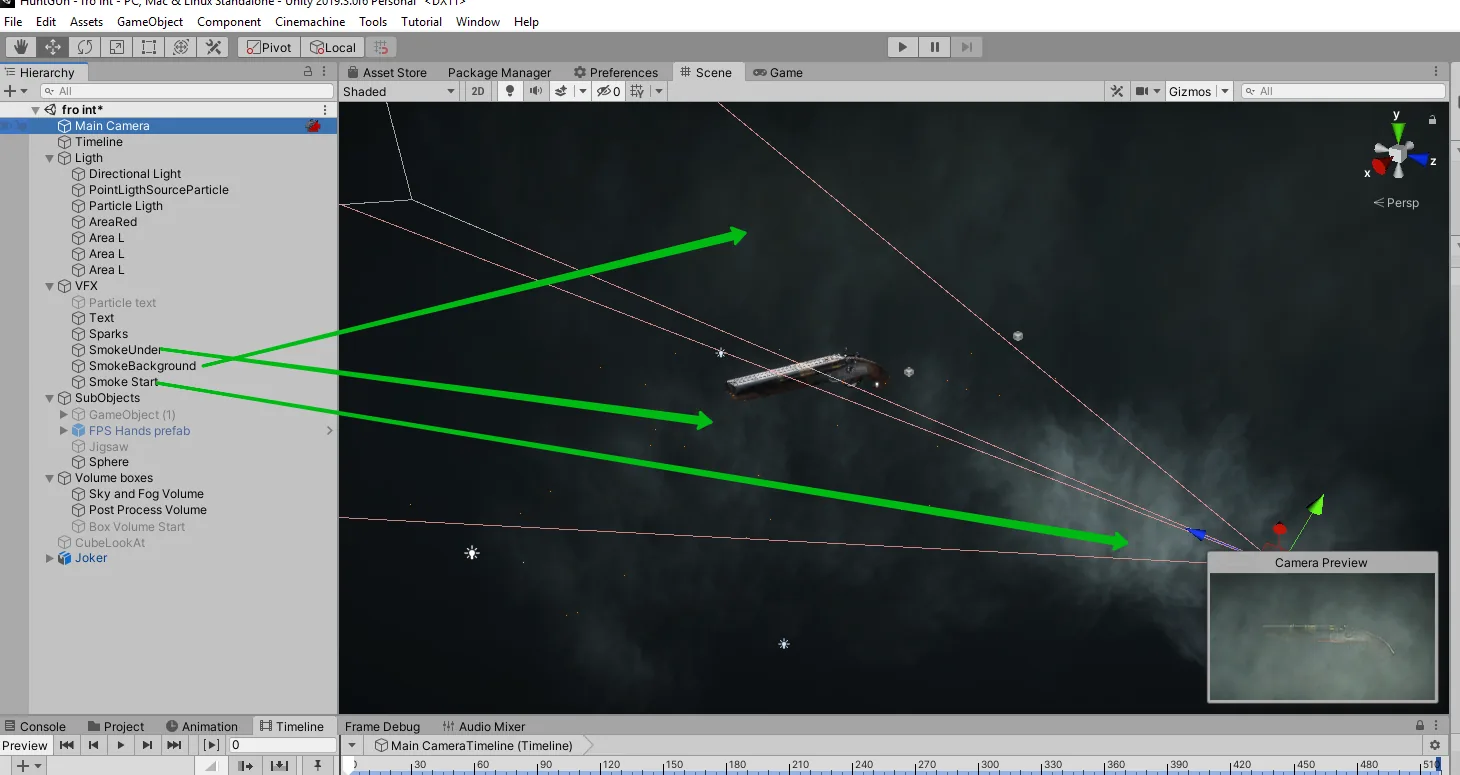The width and height of the screenshot is (1460, 775).
Task: Open the Gizmos dropdown
Action: point(1199,91)
